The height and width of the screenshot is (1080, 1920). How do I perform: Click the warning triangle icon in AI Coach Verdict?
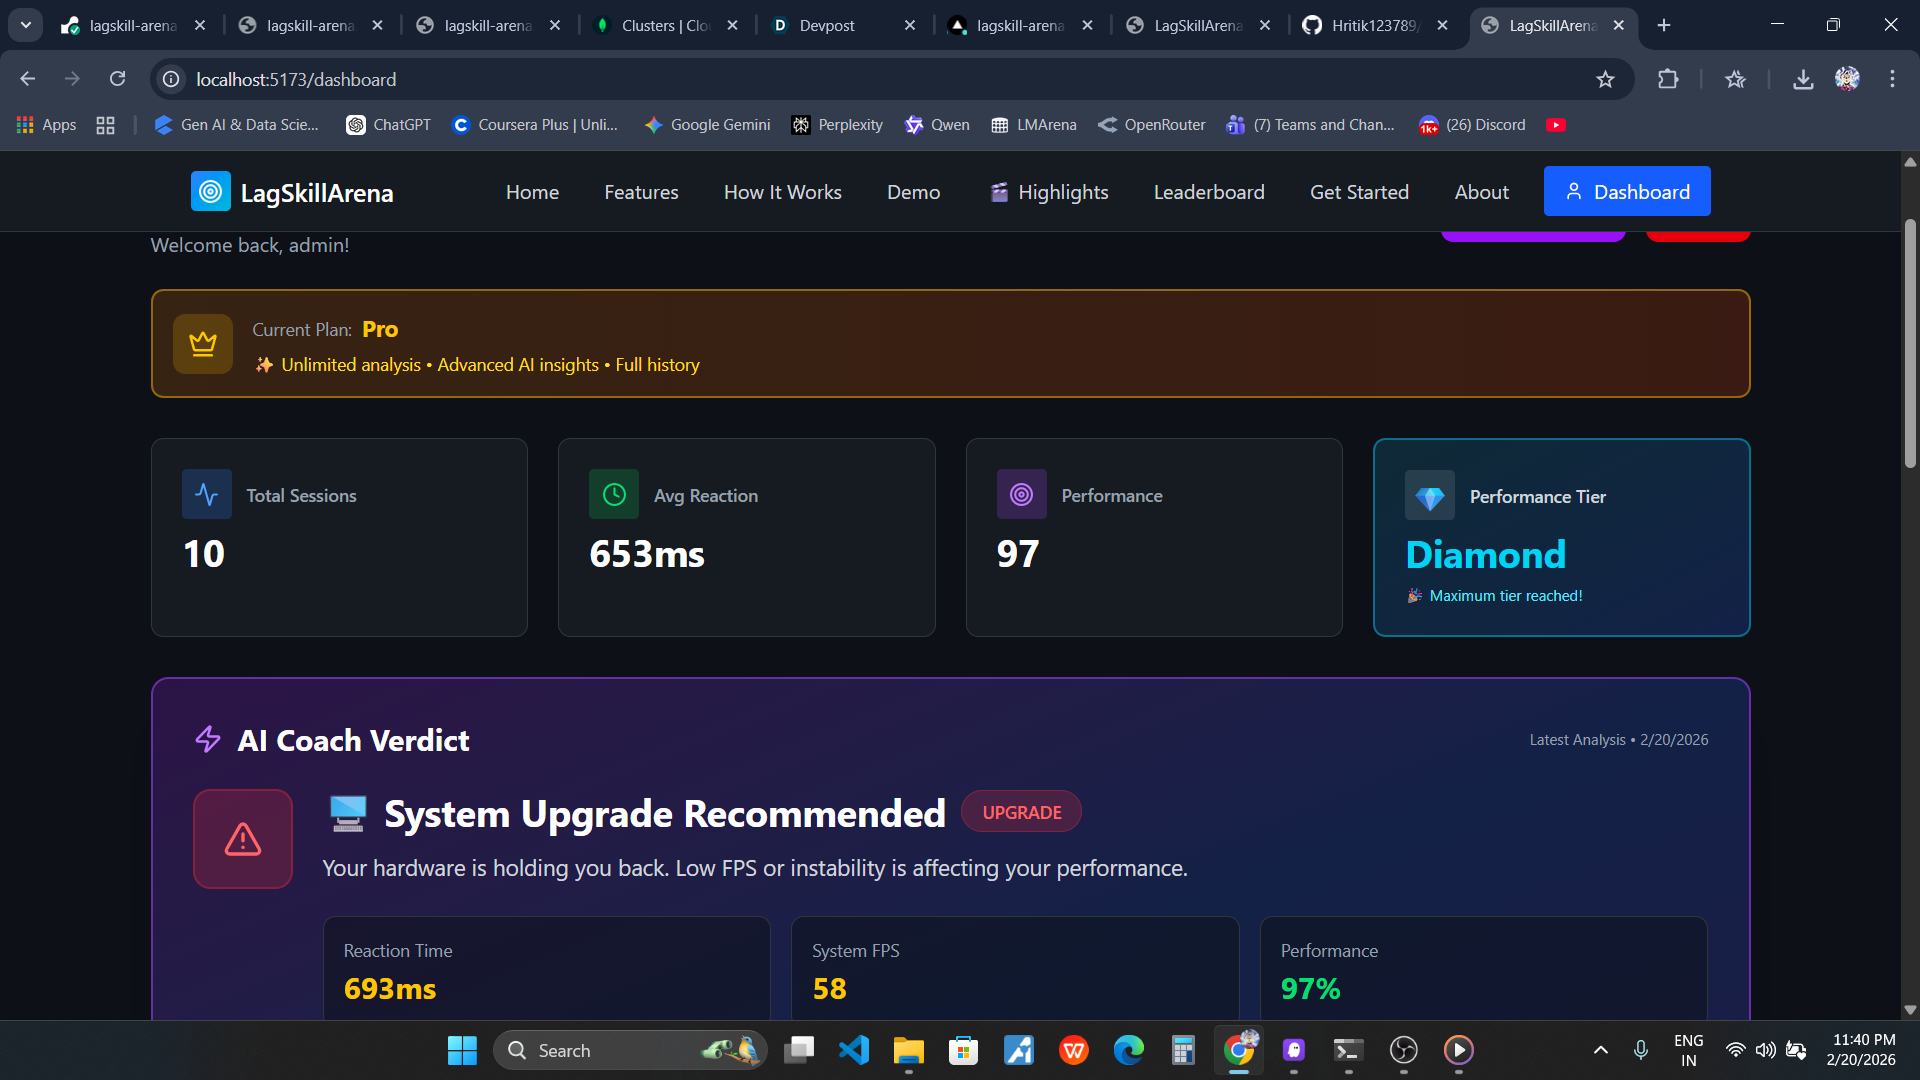pos(243,839)
